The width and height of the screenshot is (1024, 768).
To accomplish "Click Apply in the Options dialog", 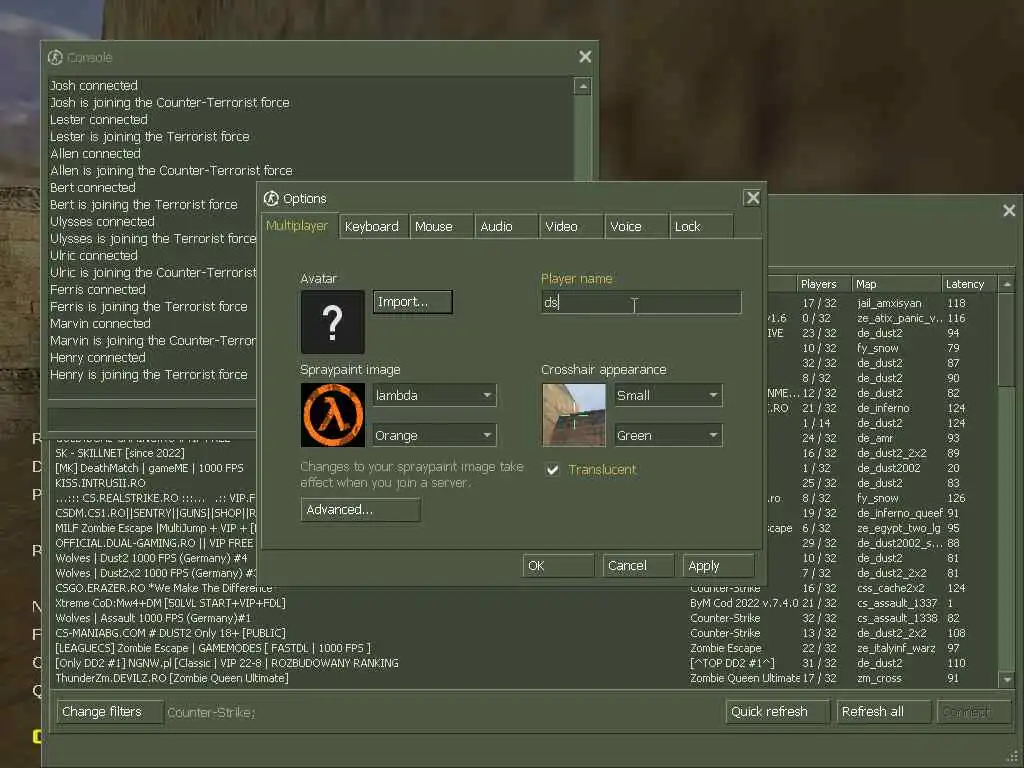I will tap(718, 566).
